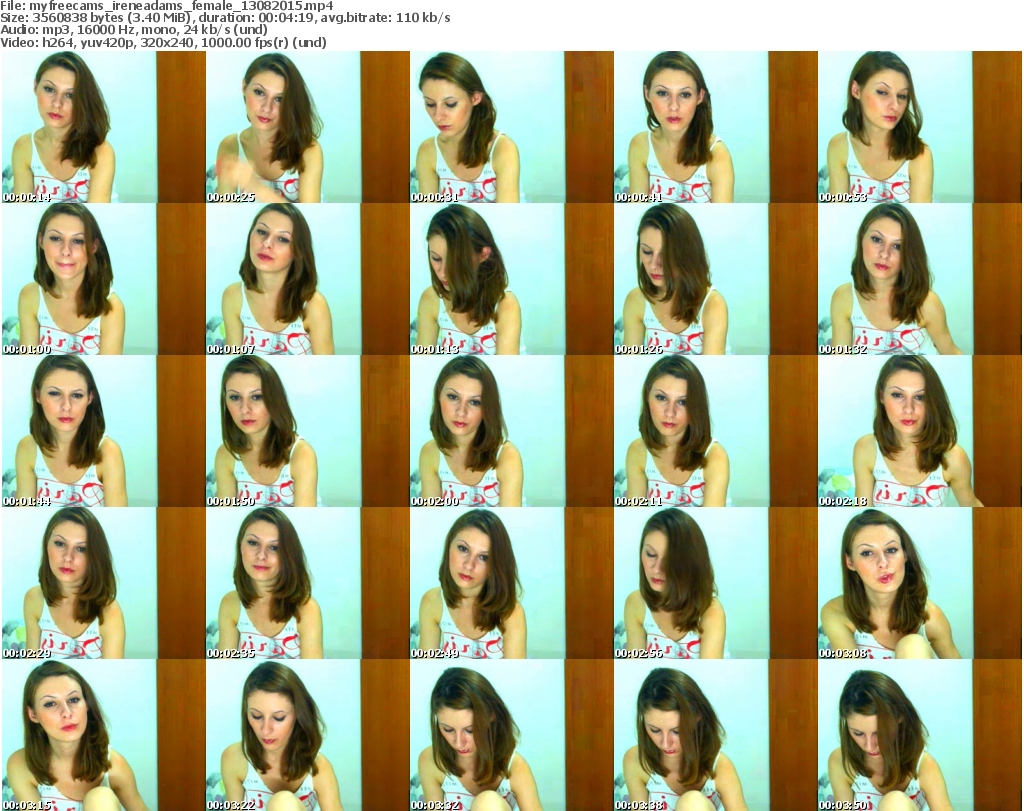Click the 'Audio: mp3, 16000 Hz' line

tap(134, 30)
